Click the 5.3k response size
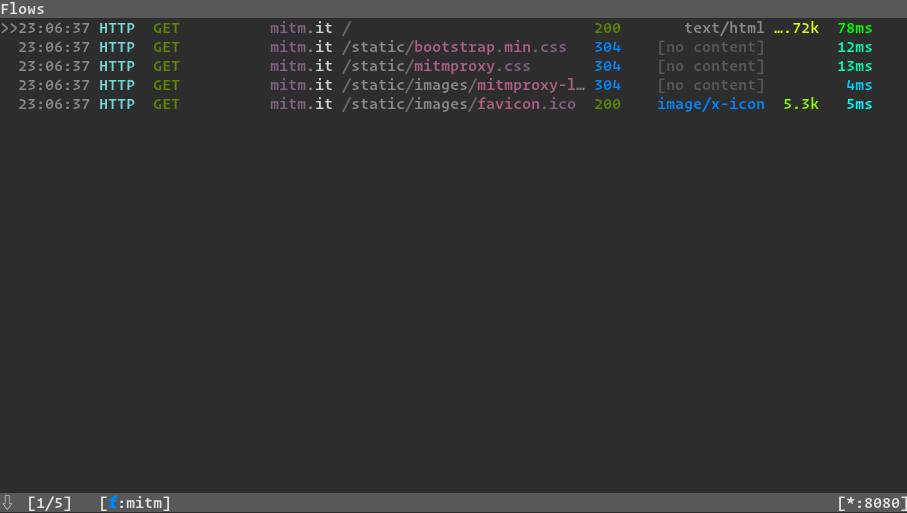Image resolution: width=907 pixels, height=513 pixels. click(x=801, y=105)
